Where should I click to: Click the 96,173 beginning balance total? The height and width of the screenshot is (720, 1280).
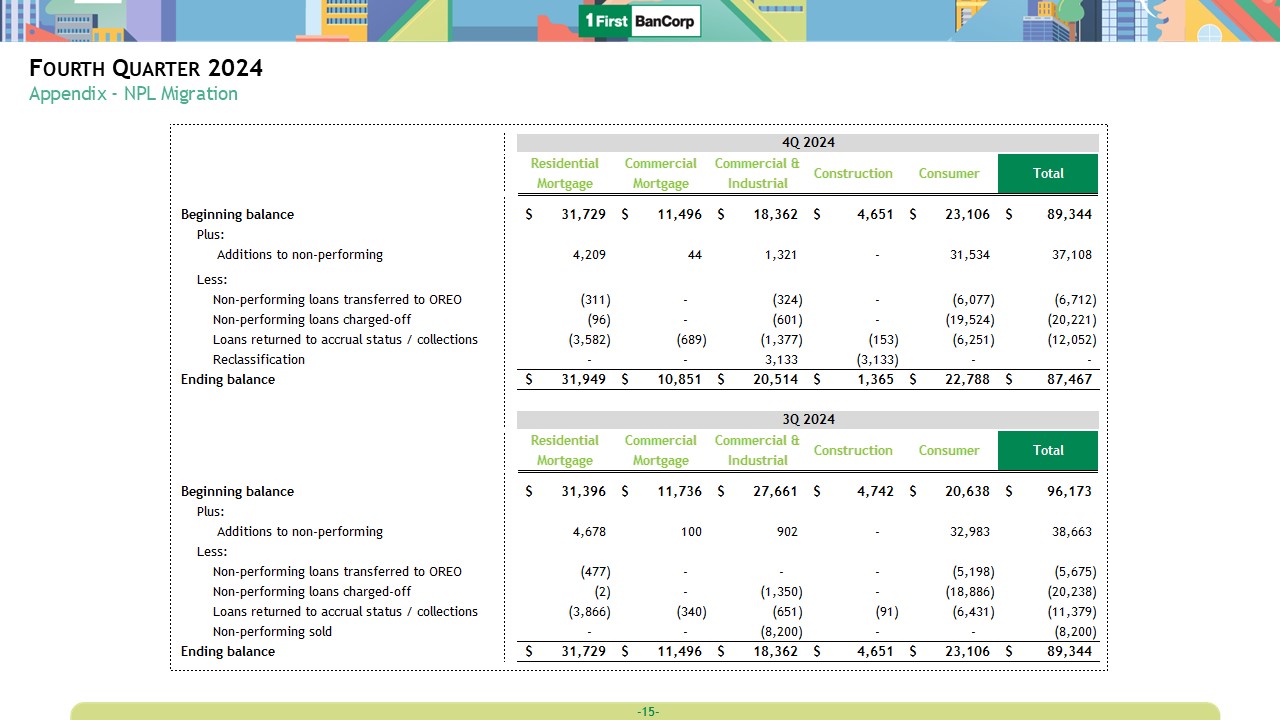pos(1066,492)
